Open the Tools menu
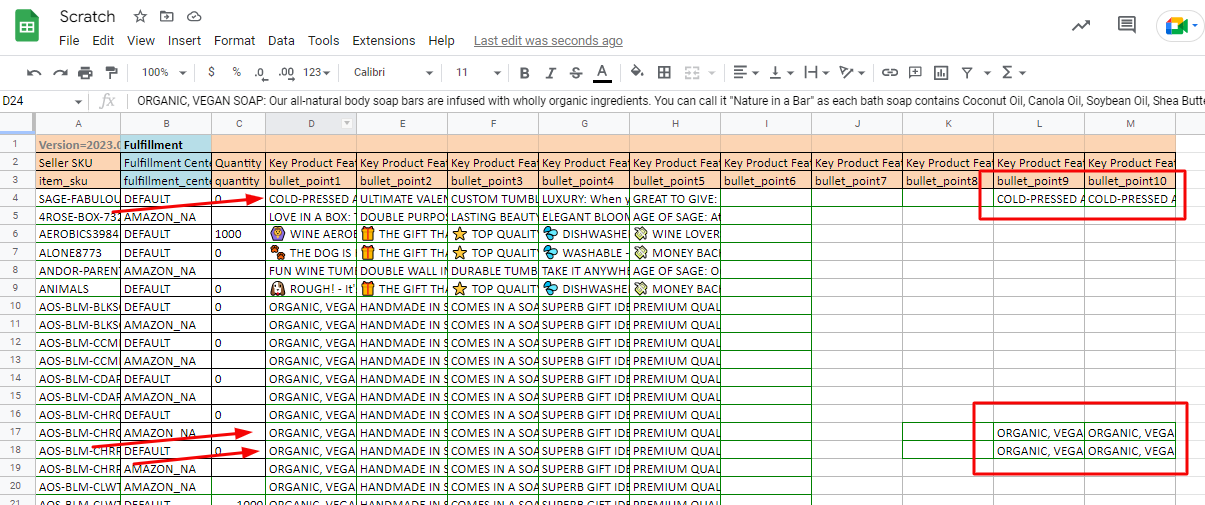 tap(323, 41)
